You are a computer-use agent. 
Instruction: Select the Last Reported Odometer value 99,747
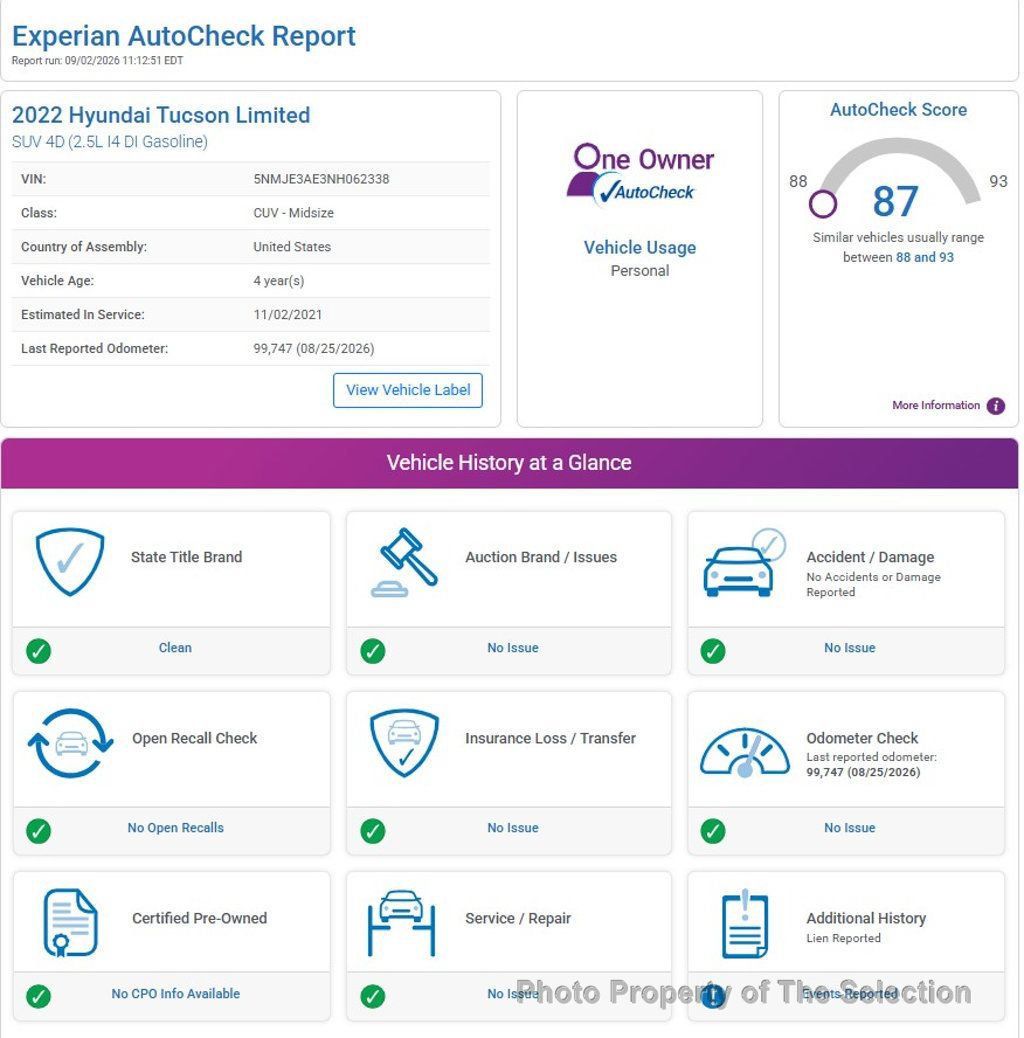(x=314, y=348)
